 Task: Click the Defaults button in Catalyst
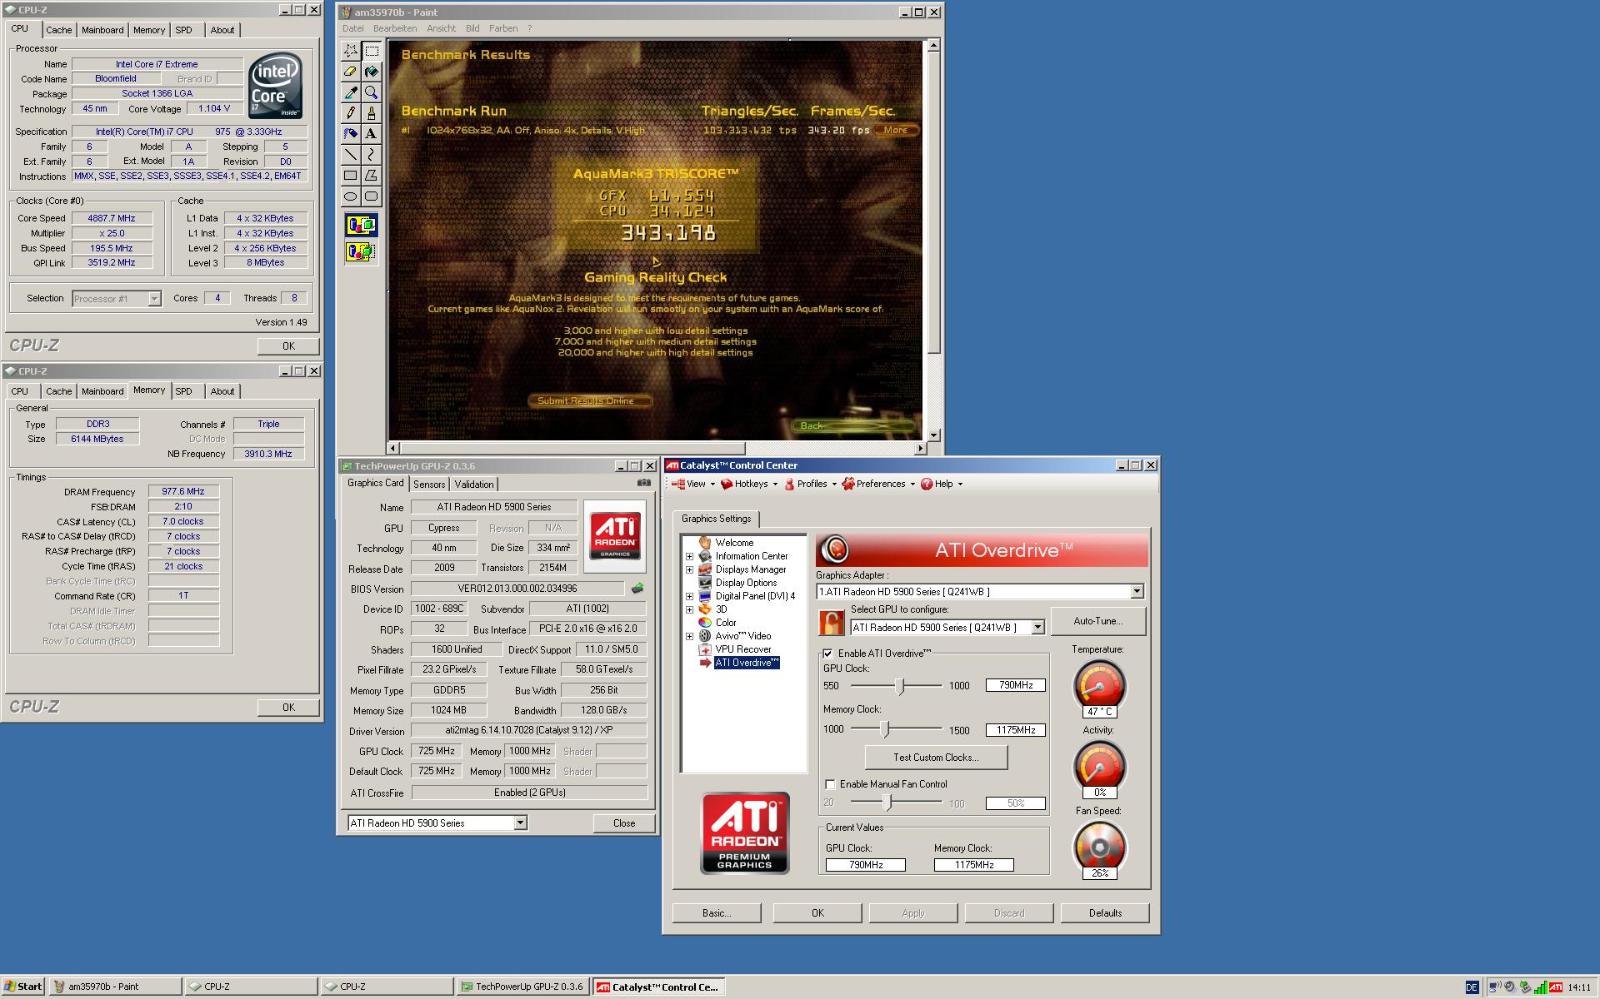click(x=1105, y=913)
